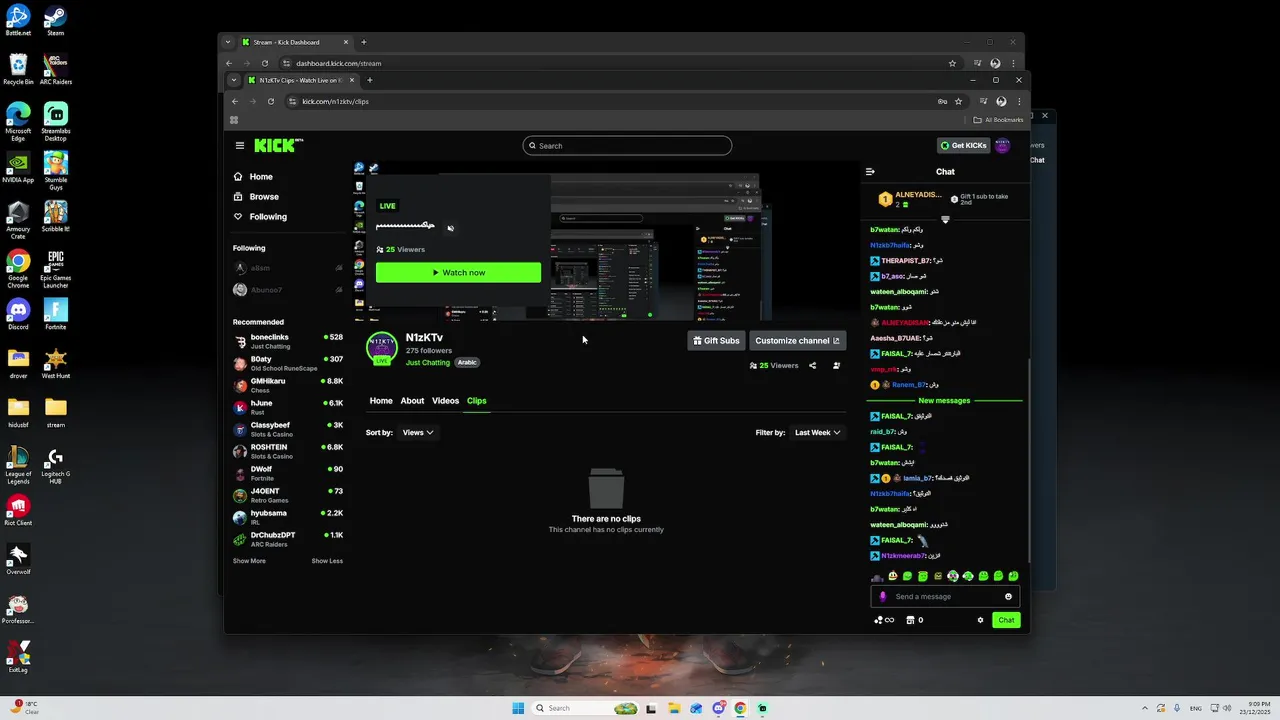Click the microphone icon in the message field
The height and width of the screenshot is (720, 1280).
coord(882,597)
